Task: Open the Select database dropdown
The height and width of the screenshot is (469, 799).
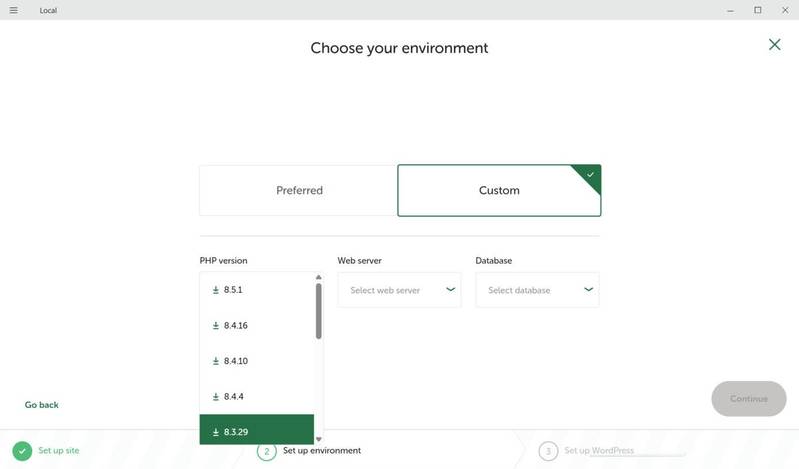Action: point(538,290)
